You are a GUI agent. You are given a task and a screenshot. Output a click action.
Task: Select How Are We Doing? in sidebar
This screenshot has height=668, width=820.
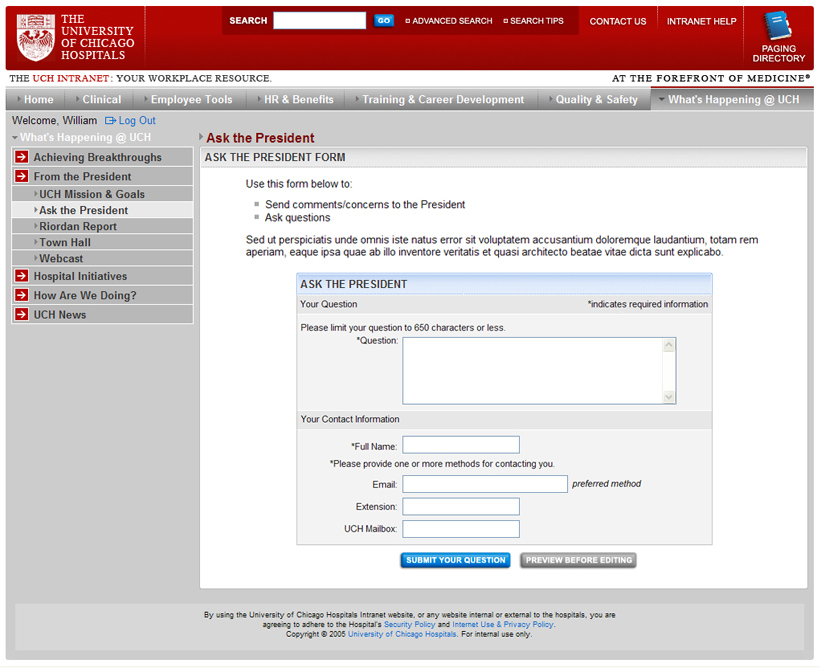coord(102,295)
